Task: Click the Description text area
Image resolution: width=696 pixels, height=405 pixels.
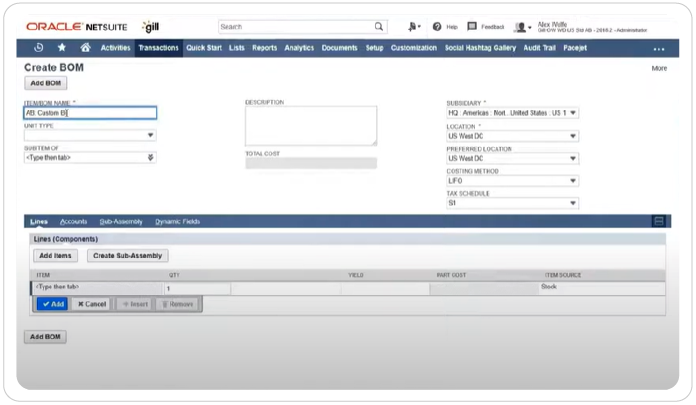Action: pyautogui.click(x=311, y=126)
